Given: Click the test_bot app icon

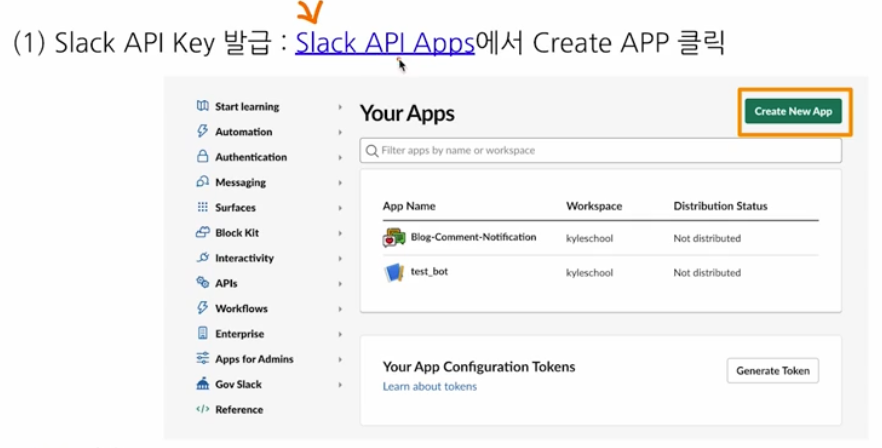Looking at the screenshot, I should tap(394, 272).
